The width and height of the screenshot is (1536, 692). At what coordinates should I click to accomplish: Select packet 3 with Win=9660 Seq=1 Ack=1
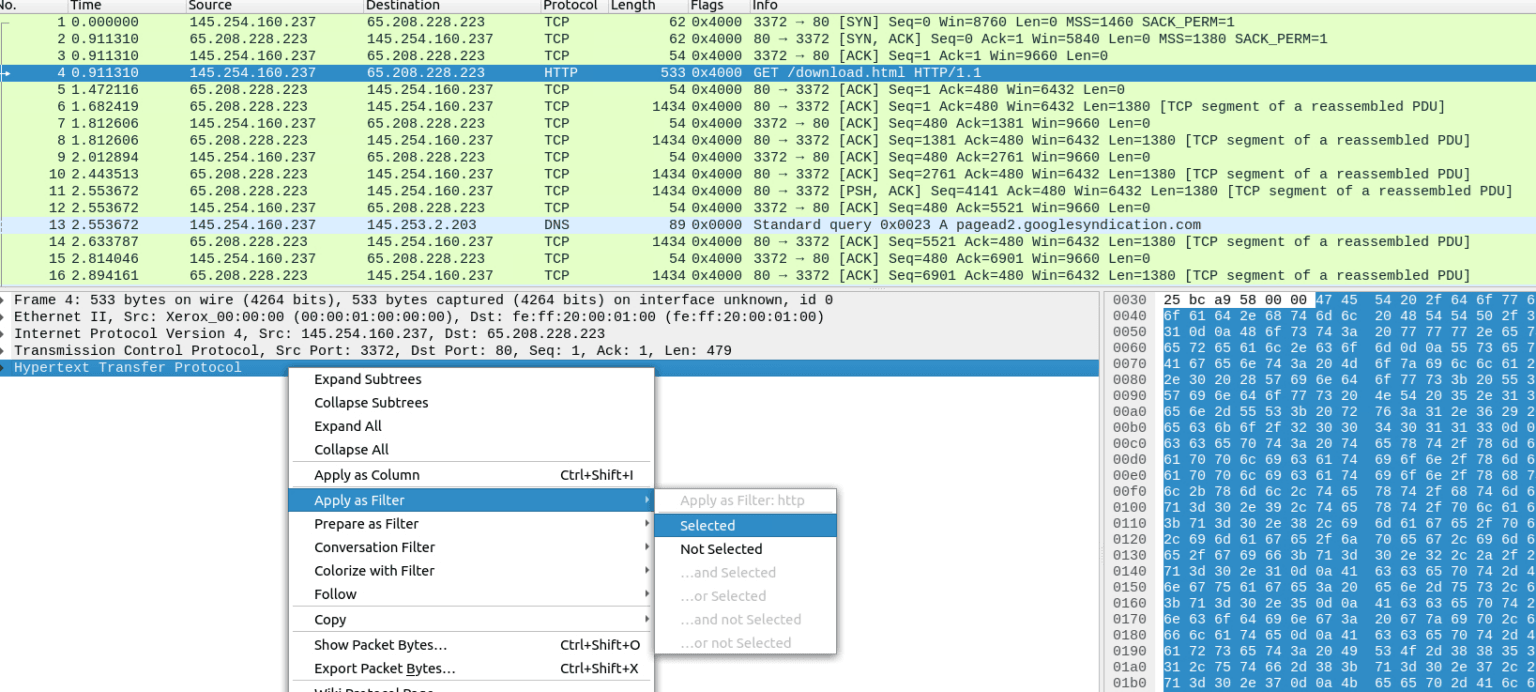coord(768,56)
